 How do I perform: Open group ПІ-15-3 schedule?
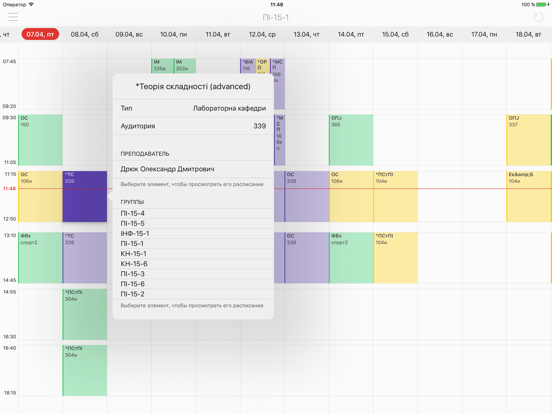click(x=193, y=274)
